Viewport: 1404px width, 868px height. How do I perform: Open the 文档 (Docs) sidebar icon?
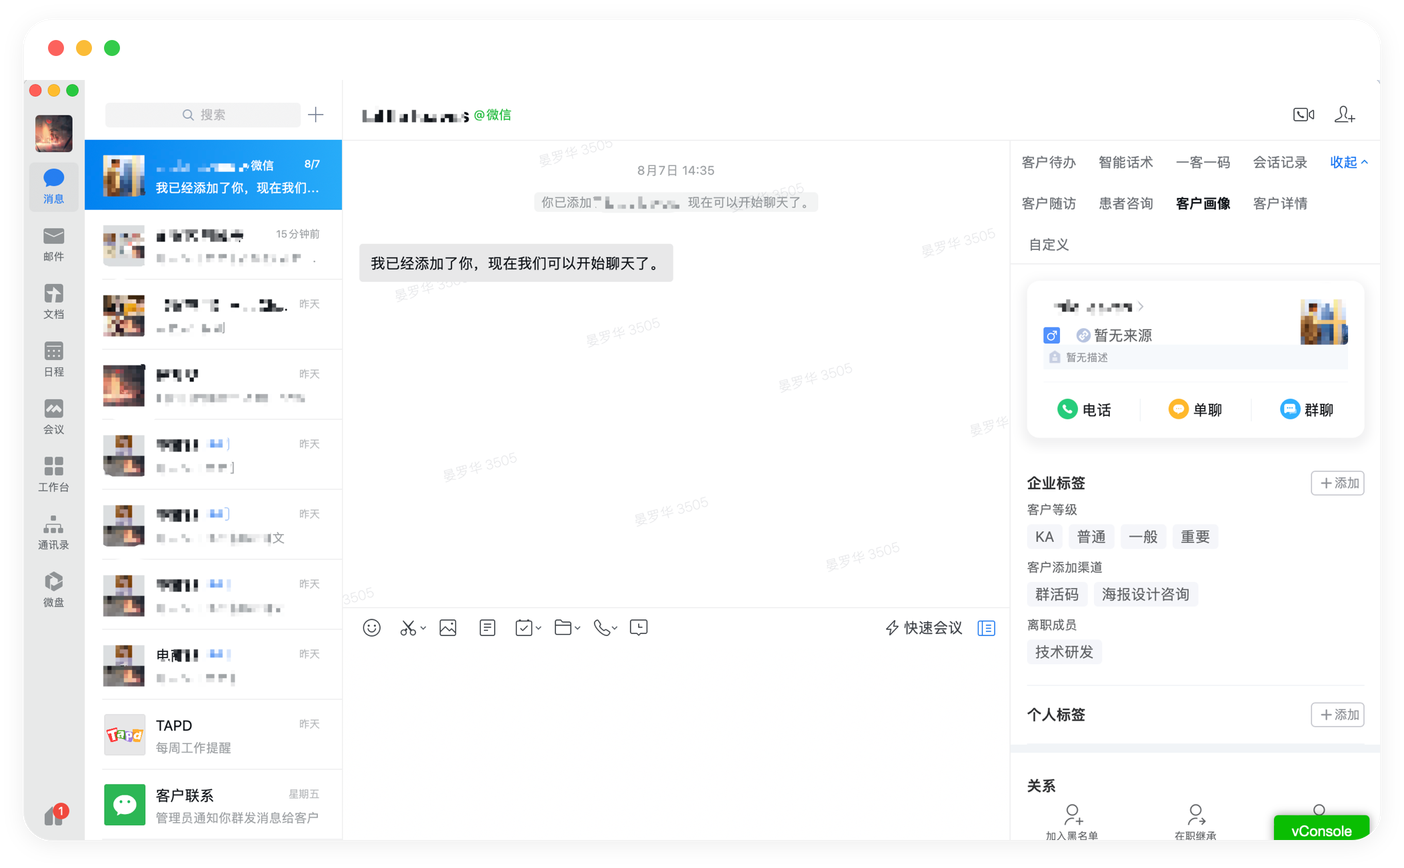(54, 300)
